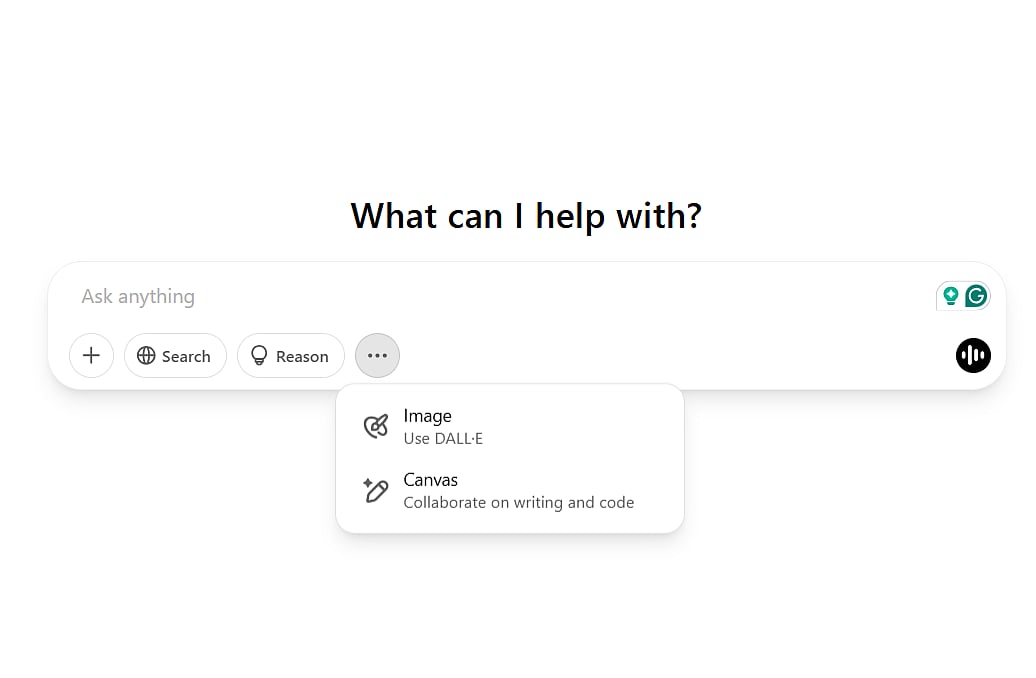Click the Search button
This screenshot has width=1036, height=678.
175,356
